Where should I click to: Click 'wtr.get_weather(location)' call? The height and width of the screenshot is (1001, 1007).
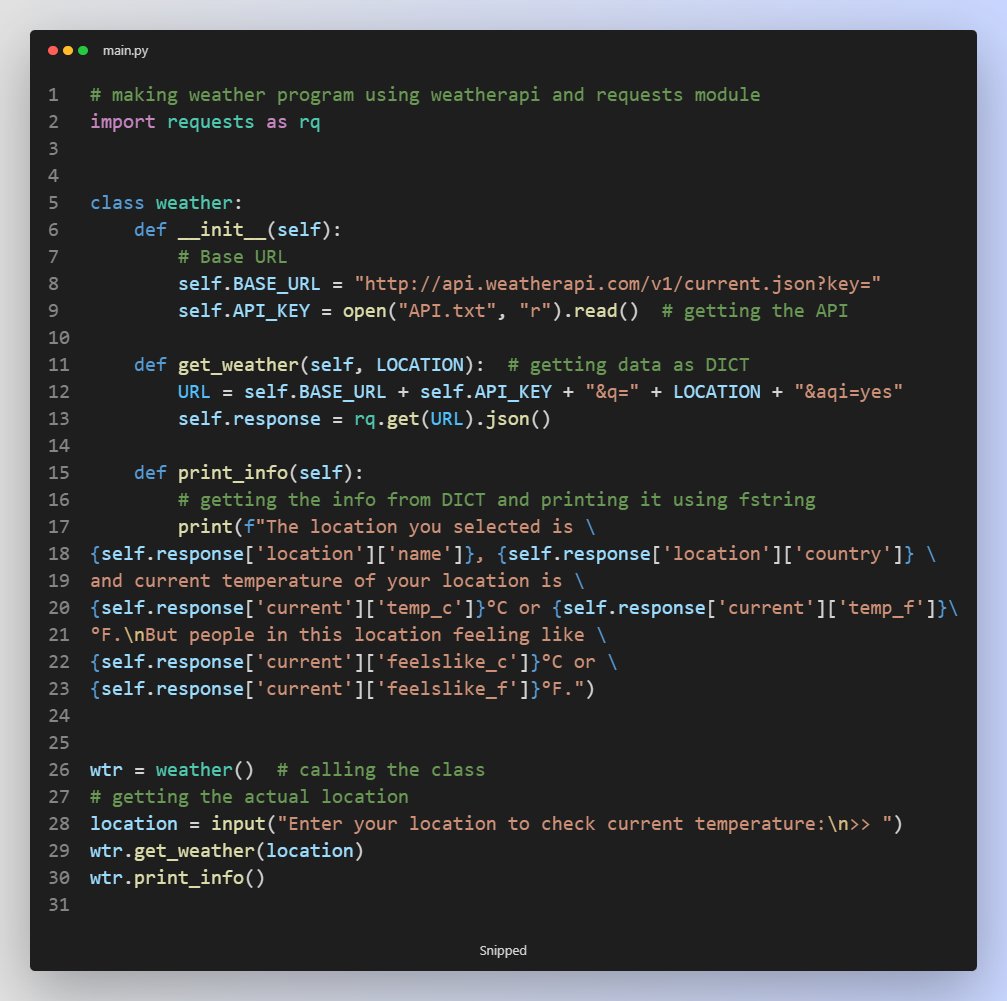coord(227,850)
